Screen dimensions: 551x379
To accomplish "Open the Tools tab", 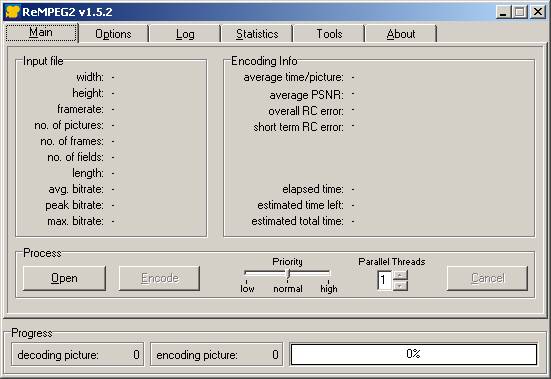I will pyautogui.click(x=329, y=34).
